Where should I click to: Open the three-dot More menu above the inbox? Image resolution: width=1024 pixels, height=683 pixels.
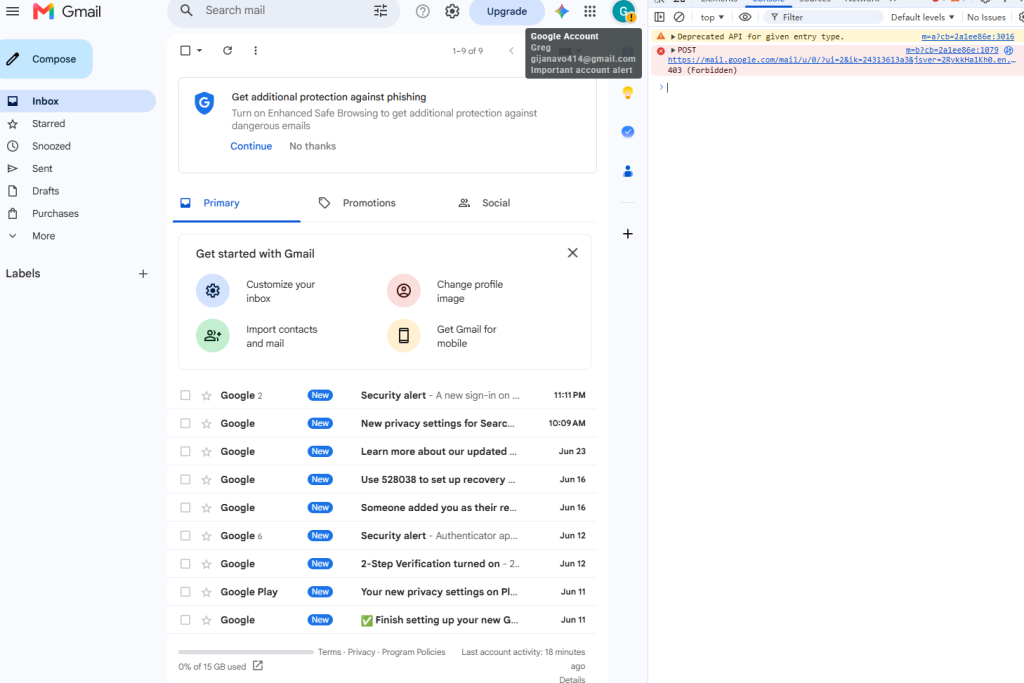pyautogui.click(x=255, y=50)
